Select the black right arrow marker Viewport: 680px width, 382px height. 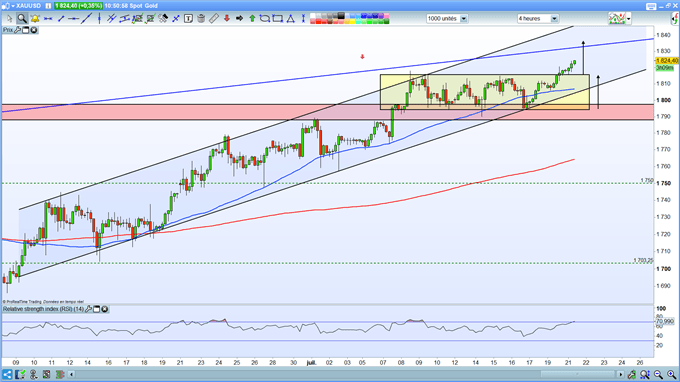pos(239,19)
